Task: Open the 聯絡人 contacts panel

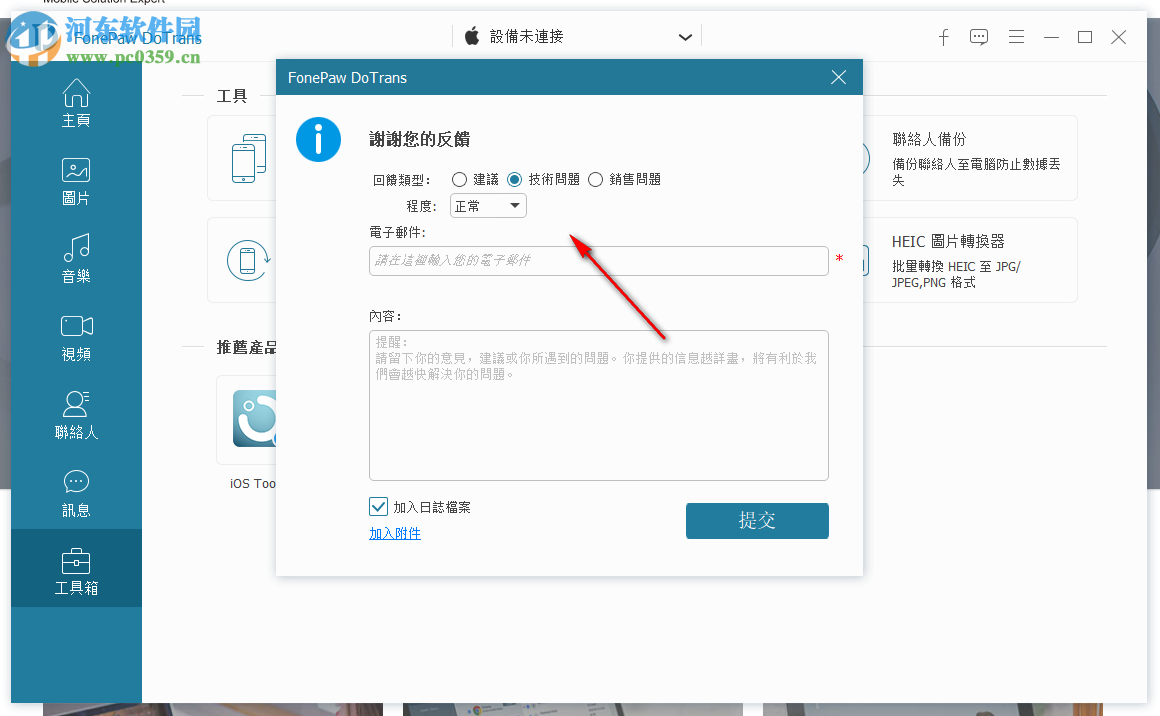Action: click(76, 412)
